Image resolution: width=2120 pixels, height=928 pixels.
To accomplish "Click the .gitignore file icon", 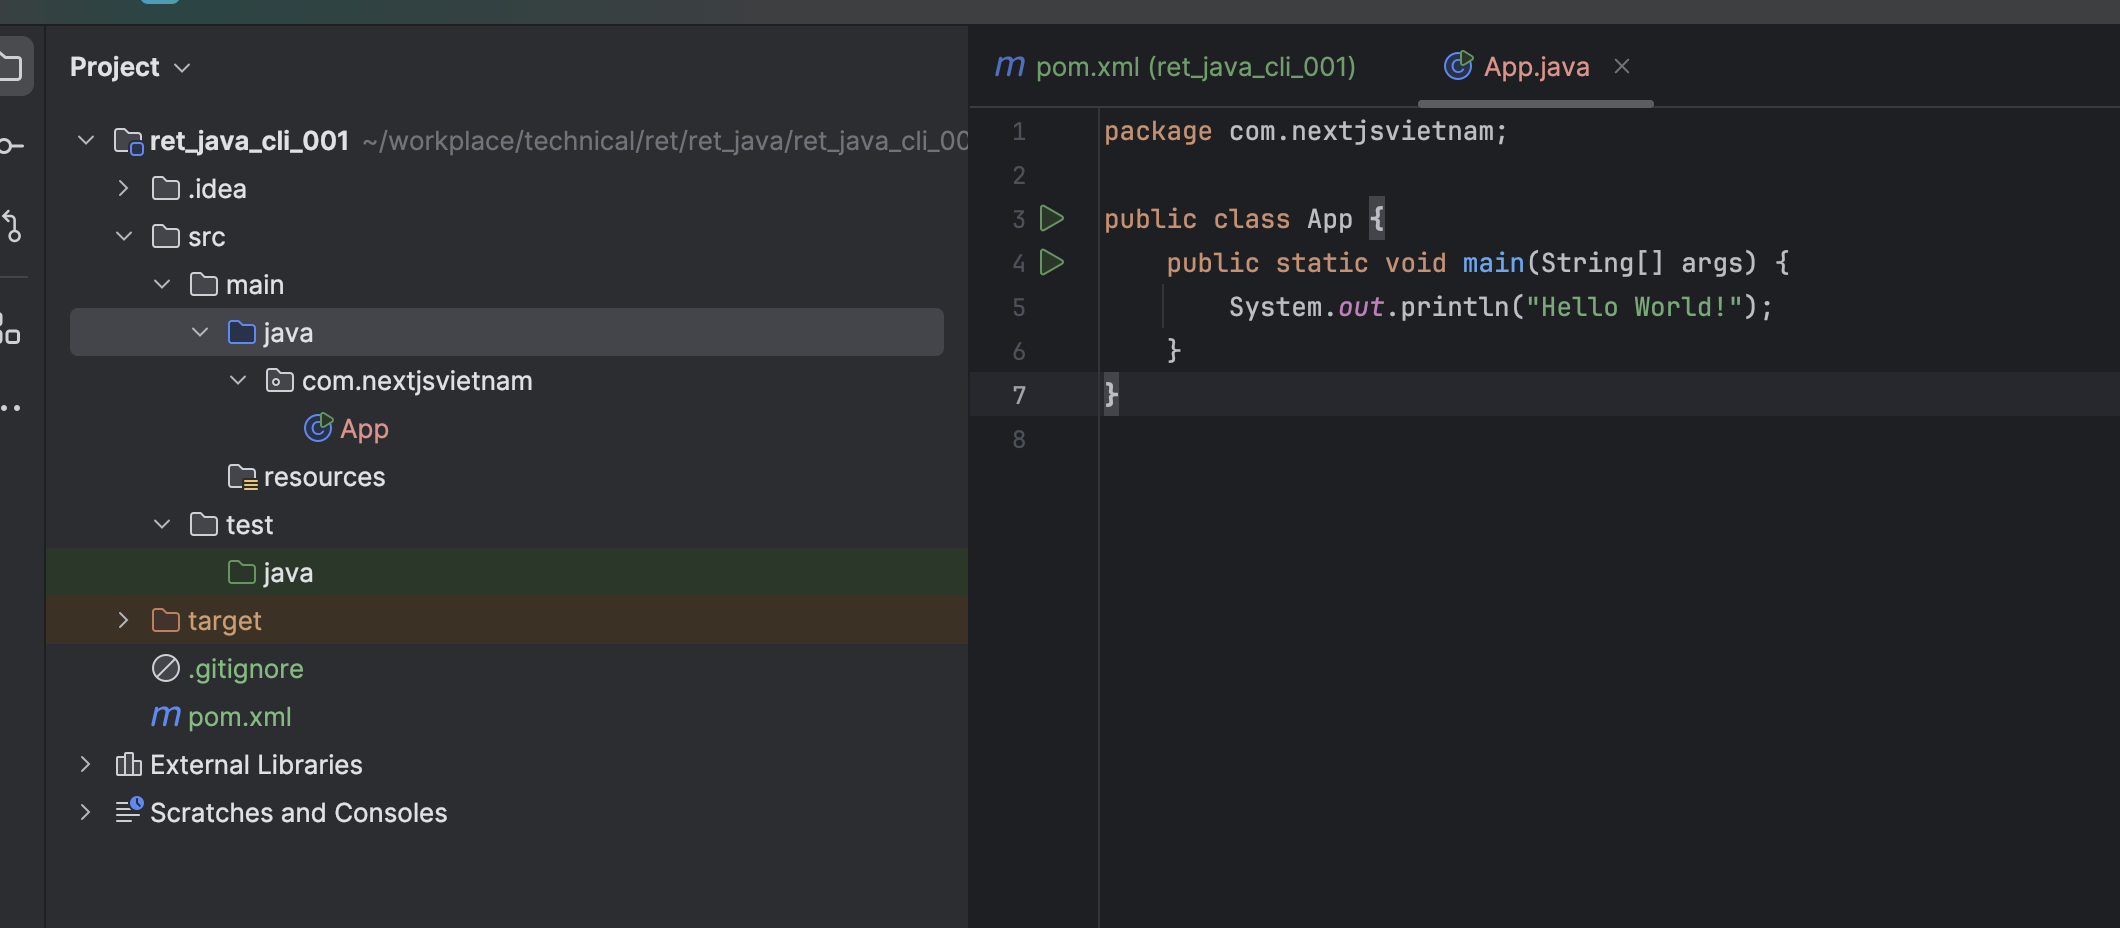I will click(x=166, y=668).
